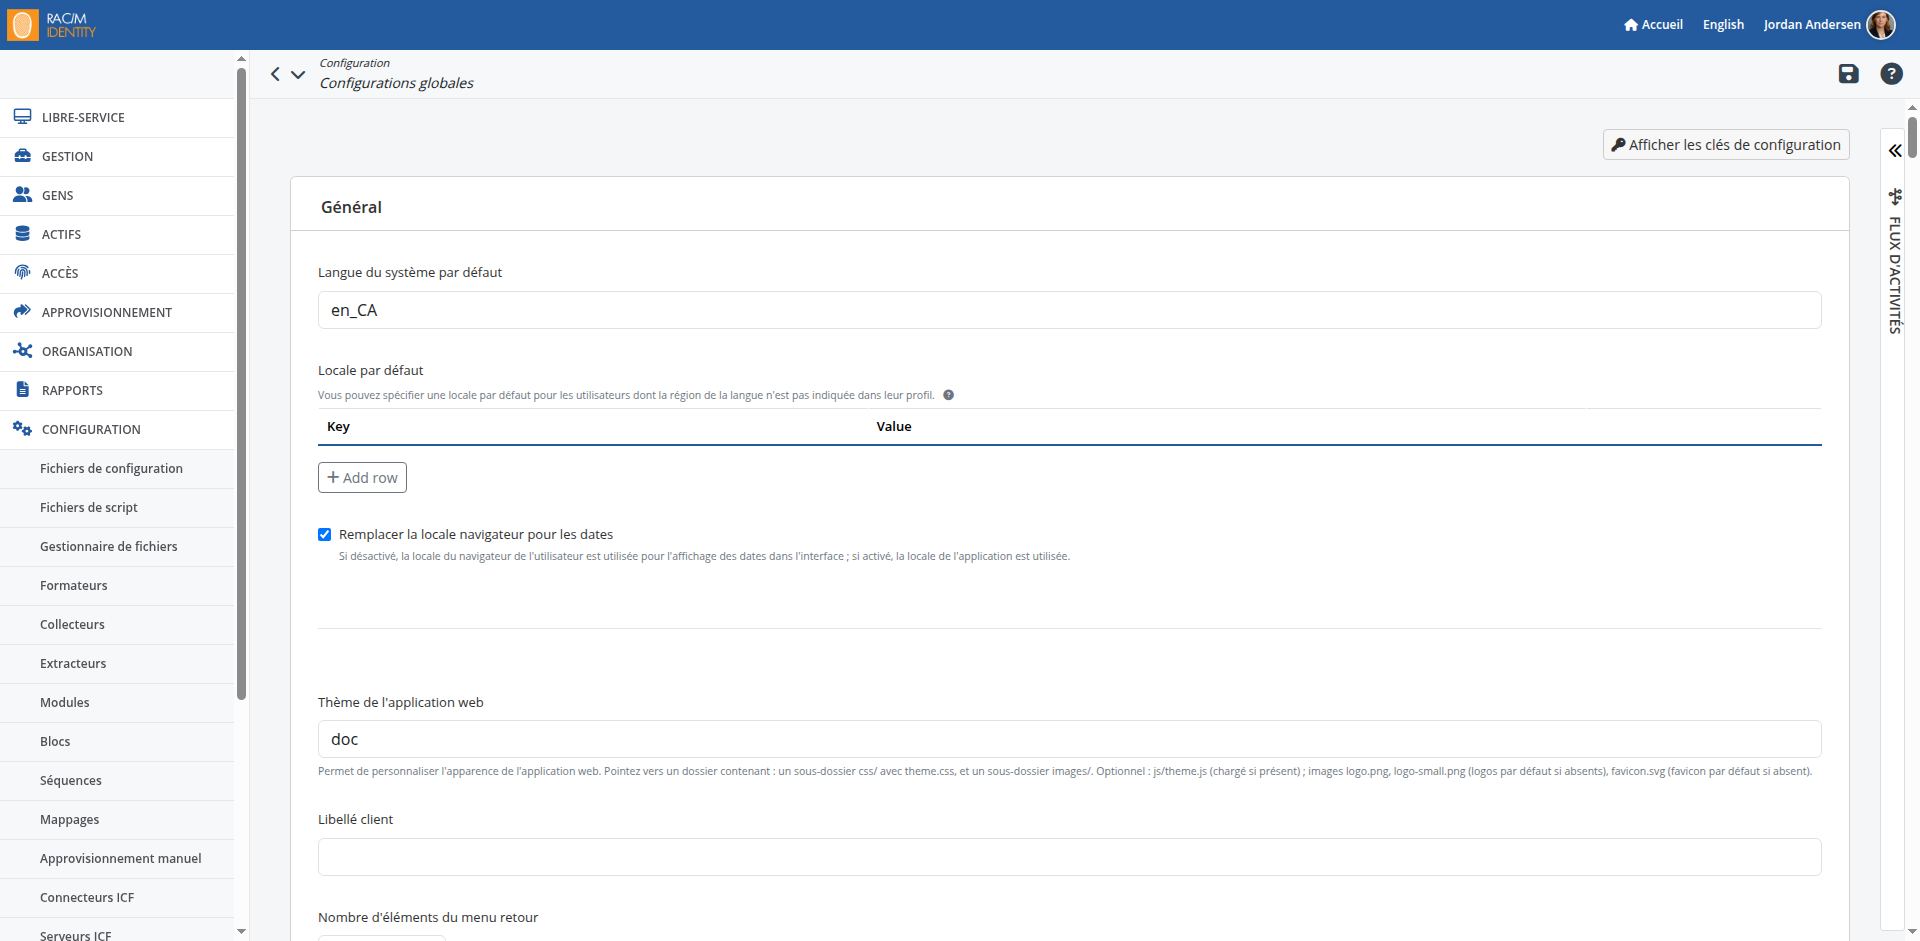Click the empty Libellé client field
This screenshot has height=941, width=1920.
click(x=1069, y=857)
